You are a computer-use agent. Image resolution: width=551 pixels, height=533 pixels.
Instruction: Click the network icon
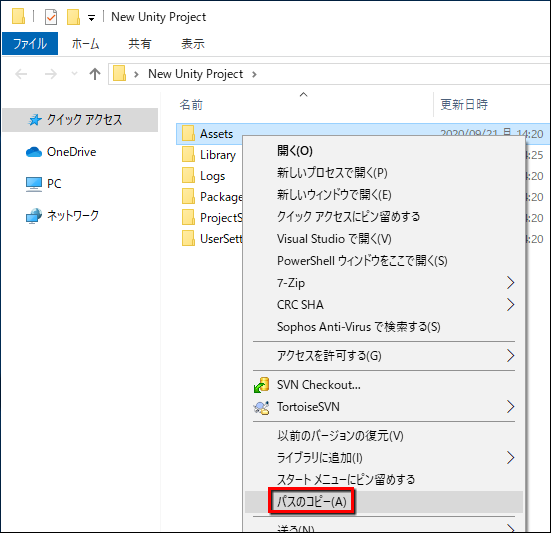[34, 216]
